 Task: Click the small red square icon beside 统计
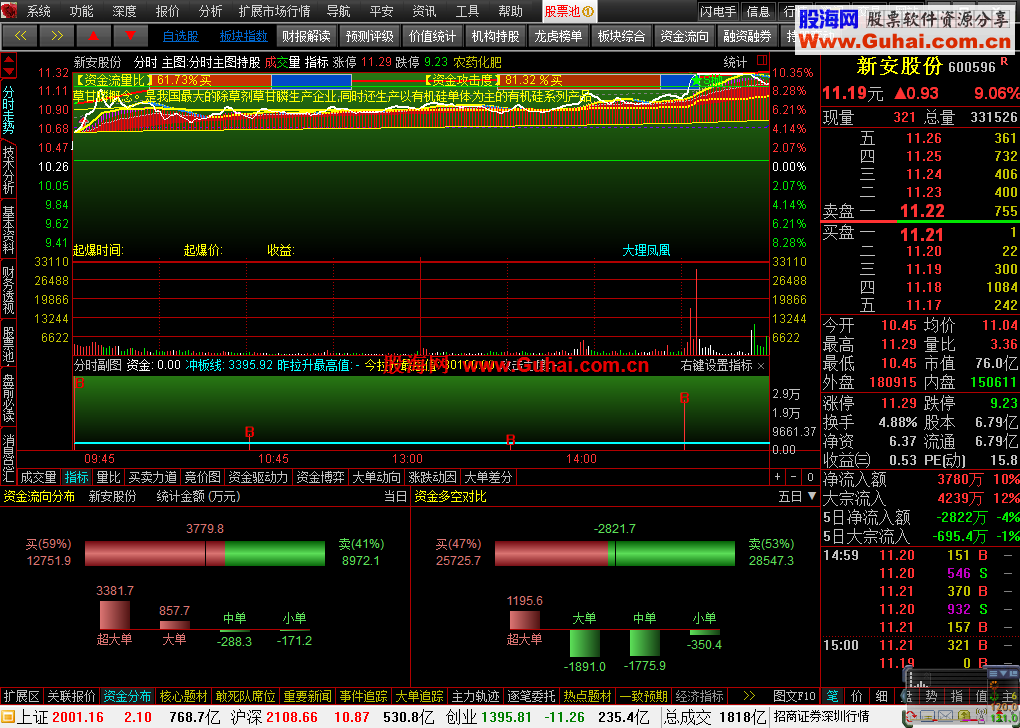762,61
